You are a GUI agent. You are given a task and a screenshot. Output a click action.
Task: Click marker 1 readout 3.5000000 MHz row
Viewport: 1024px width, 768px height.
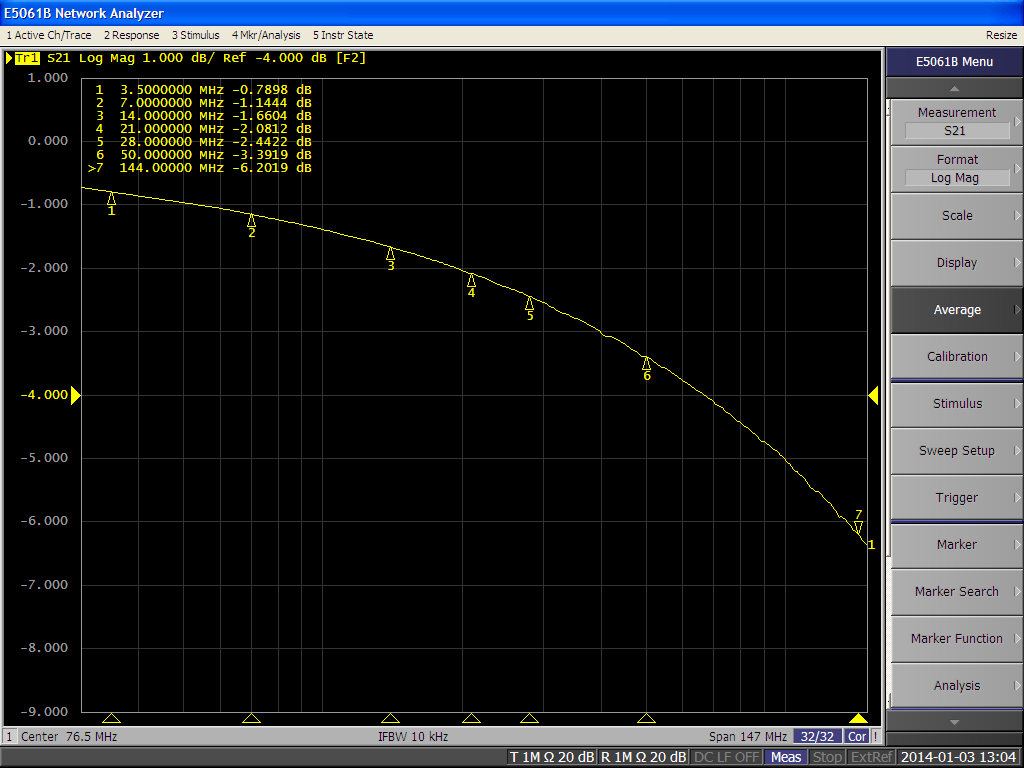point(203,90)
